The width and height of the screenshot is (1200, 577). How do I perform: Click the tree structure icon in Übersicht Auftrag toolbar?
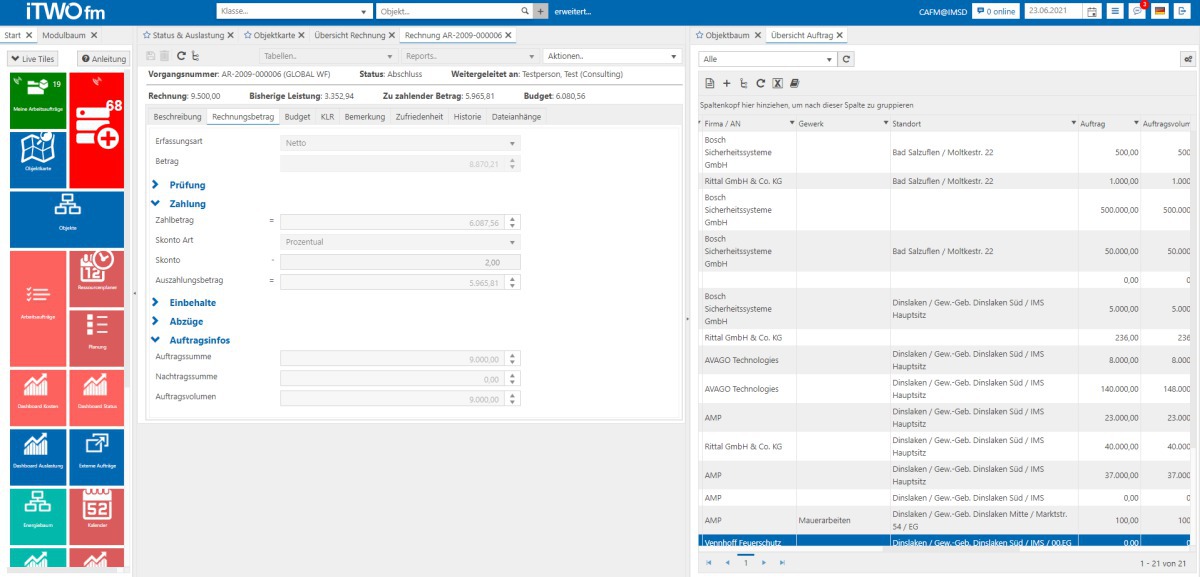coord(744,83)
